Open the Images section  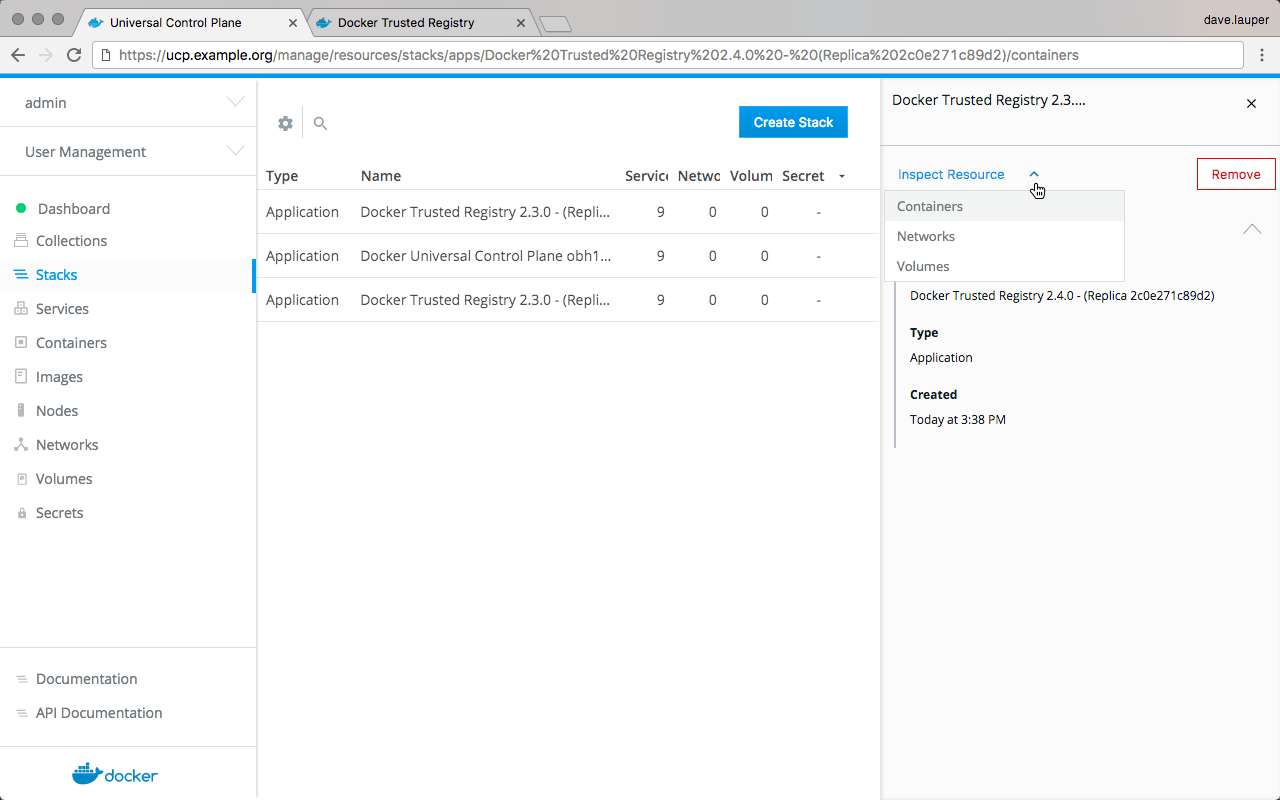click(59, 376)
